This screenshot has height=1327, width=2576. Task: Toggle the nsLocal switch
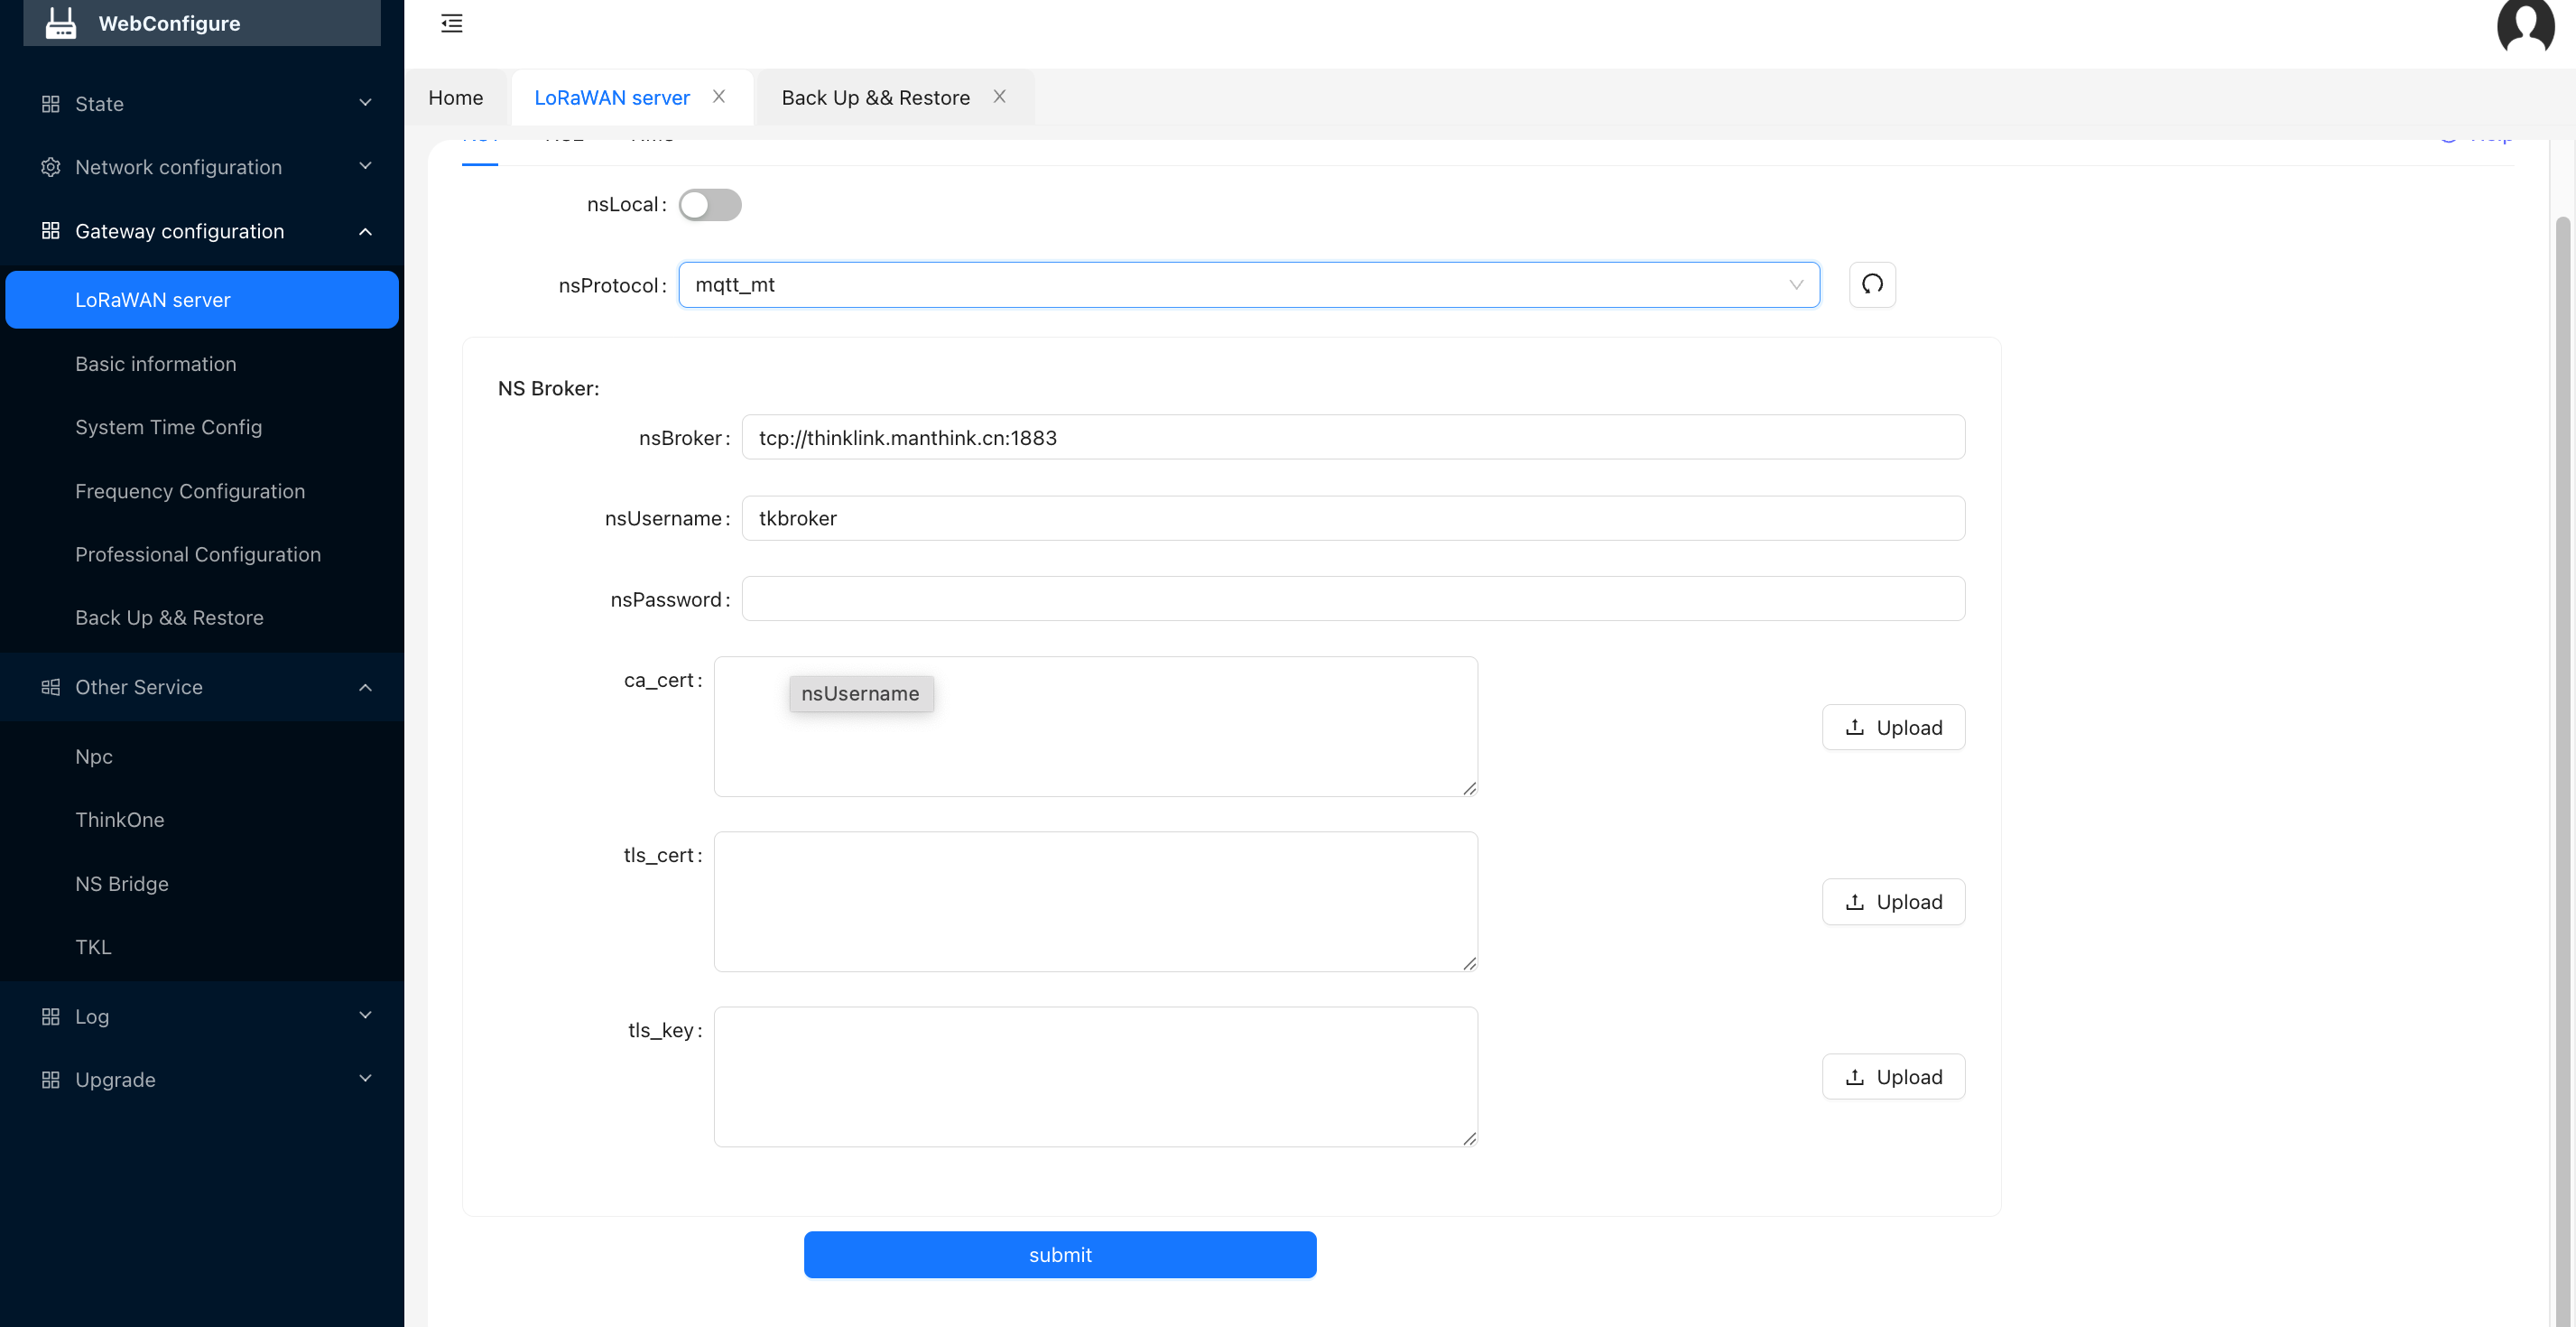coord(710,205)
